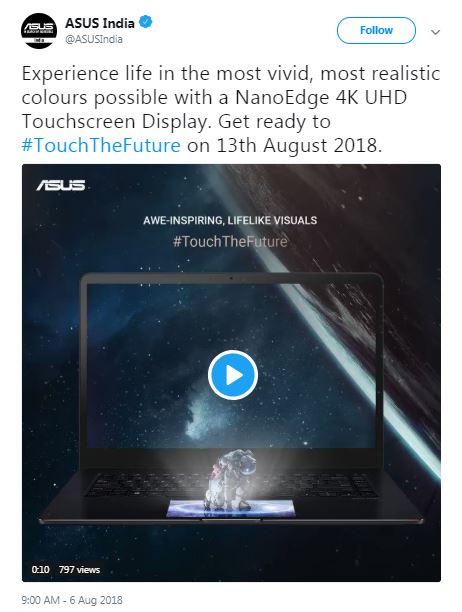Follow the ASUS India account

point(376,30)
